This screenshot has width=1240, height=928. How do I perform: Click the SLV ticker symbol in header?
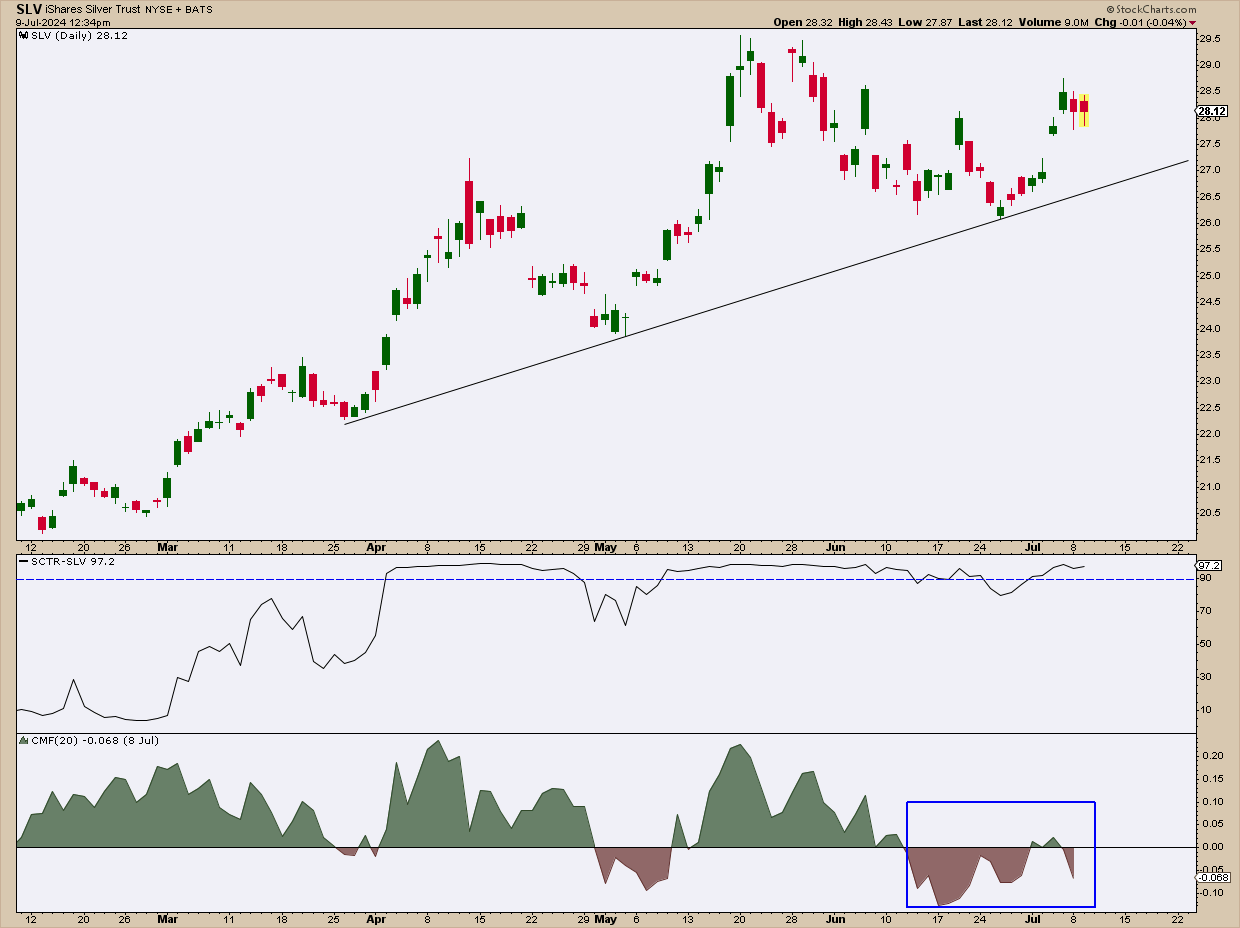29,8
